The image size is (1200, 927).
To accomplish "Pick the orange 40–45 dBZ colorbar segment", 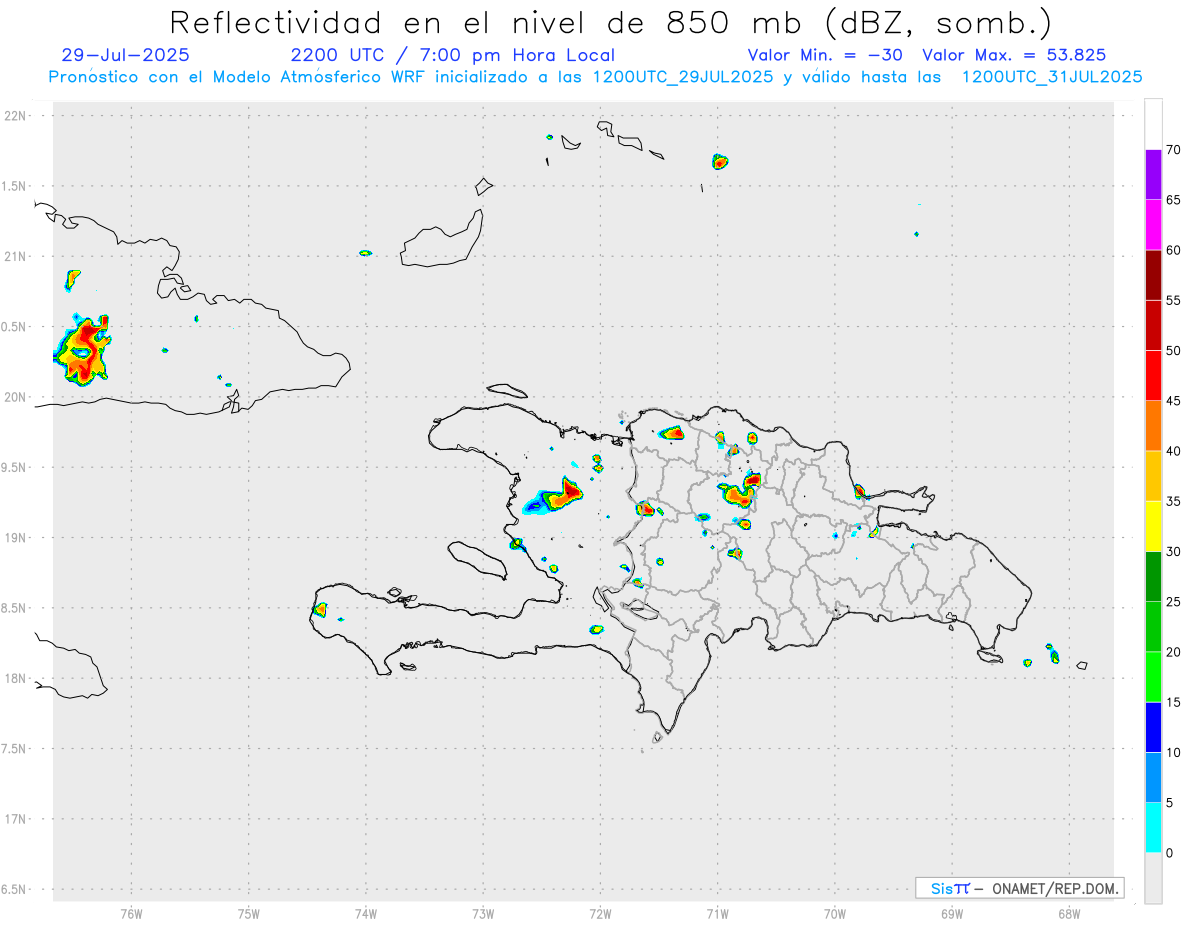I will point(1153,426).
